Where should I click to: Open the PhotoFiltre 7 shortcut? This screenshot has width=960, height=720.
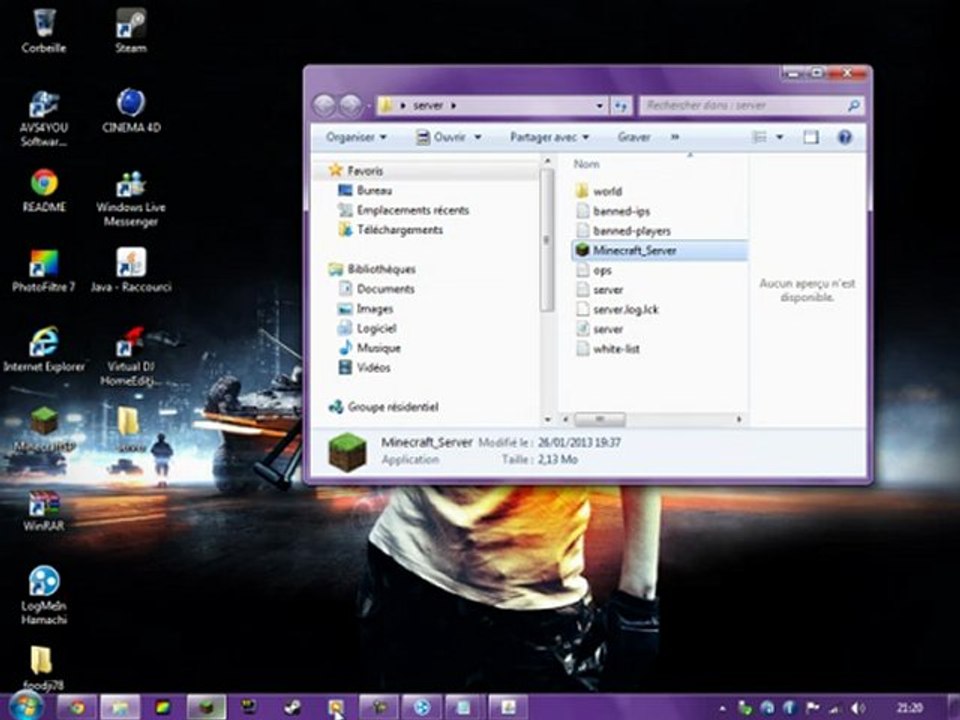pyautogui.click(x=43, y=270)
